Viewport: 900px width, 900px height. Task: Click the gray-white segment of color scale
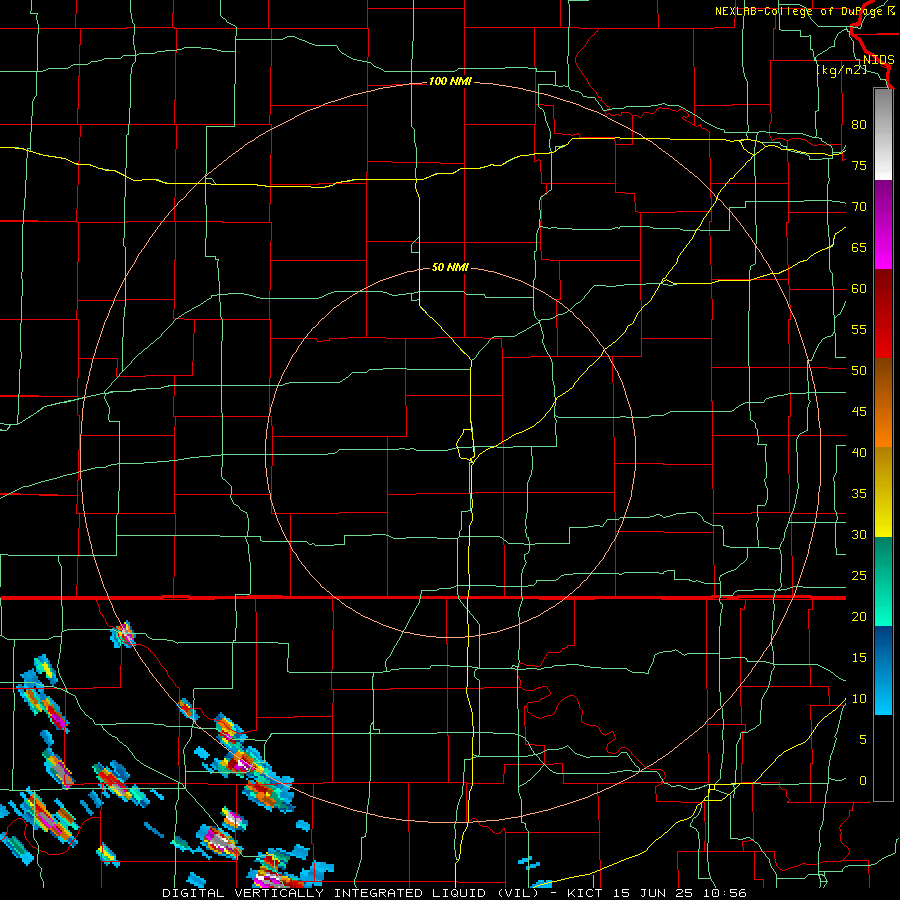click(882, 134)
